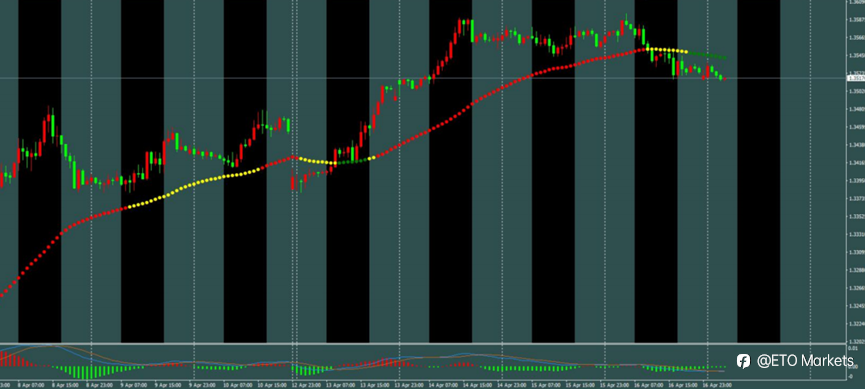This screenshot has width=865, height=389.
Task: Click the '14 Apr 23:00' time axis label
Action: (512, 385)
